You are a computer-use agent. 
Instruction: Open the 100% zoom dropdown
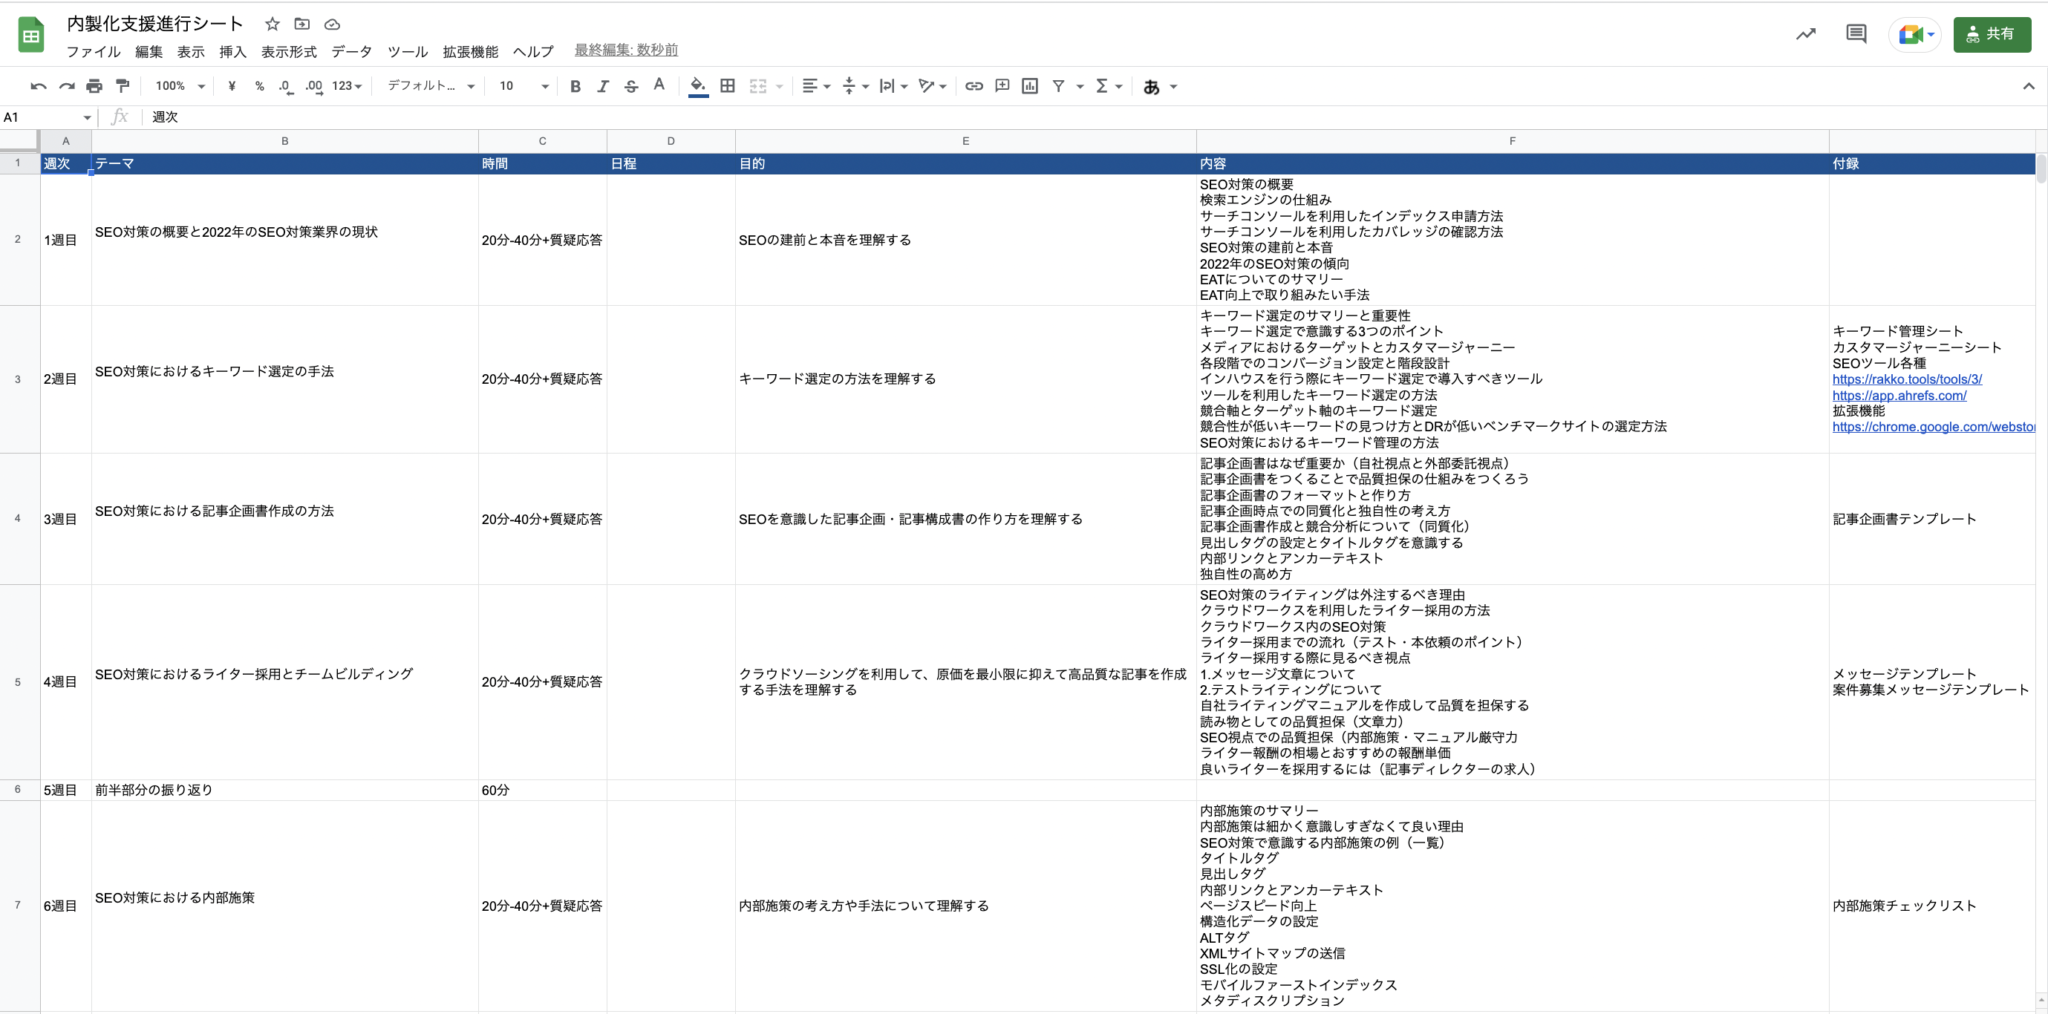coord(180,86)
